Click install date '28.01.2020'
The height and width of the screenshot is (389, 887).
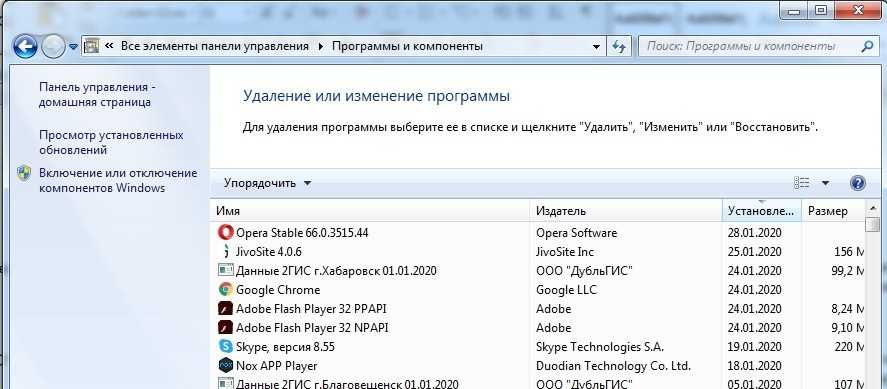[x=755, y=232]
